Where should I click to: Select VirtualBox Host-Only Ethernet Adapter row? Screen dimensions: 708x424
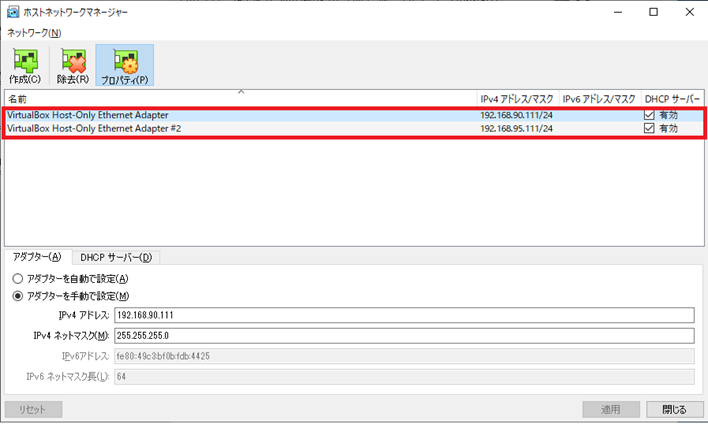(x=354, y=115)
